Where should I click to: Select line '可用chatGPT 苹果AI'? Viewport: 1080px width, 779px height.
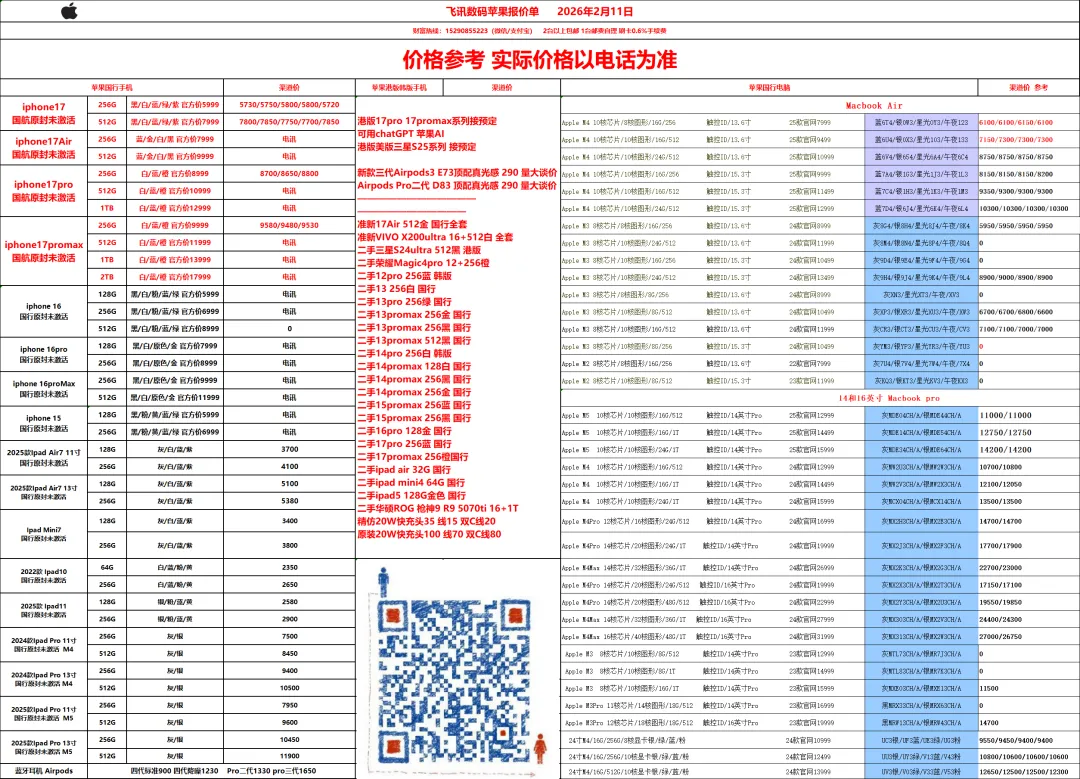(x=401, y=134)
